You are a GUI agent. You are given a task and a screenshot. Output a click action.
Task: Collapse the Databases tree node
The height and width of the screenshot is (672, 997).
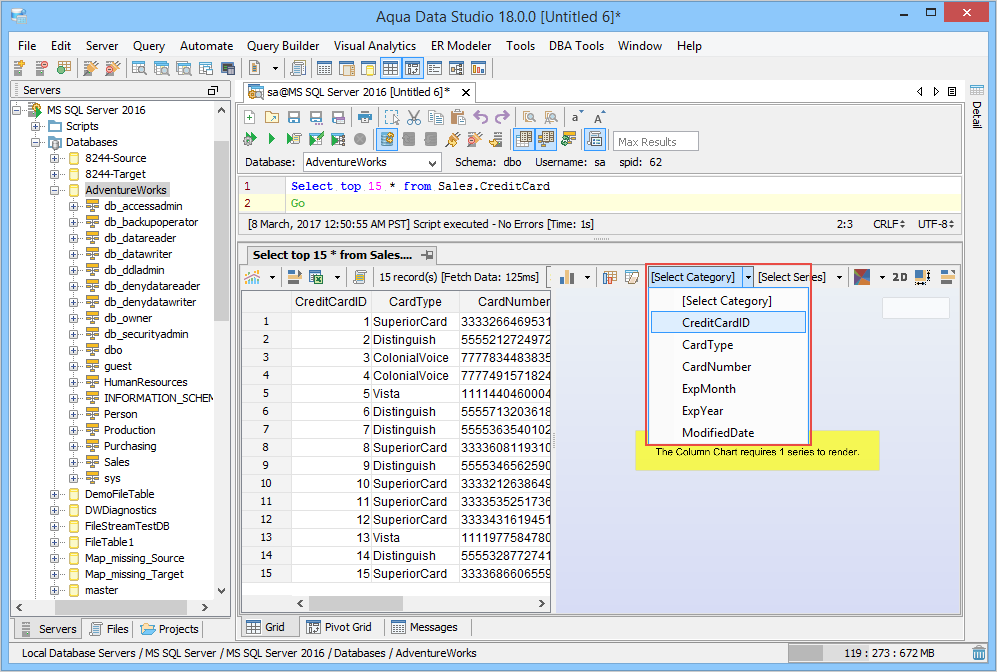click(36, 142)
